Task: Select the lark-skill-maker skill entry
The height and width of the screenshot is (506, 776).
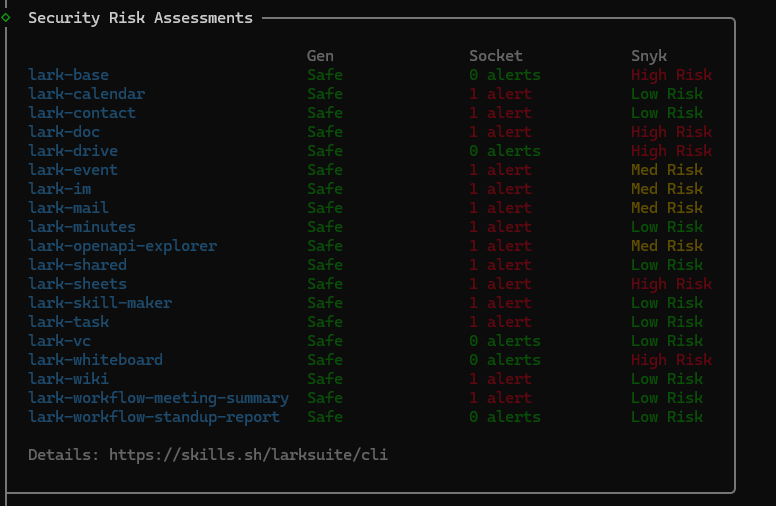Action: tap(100, 303)
